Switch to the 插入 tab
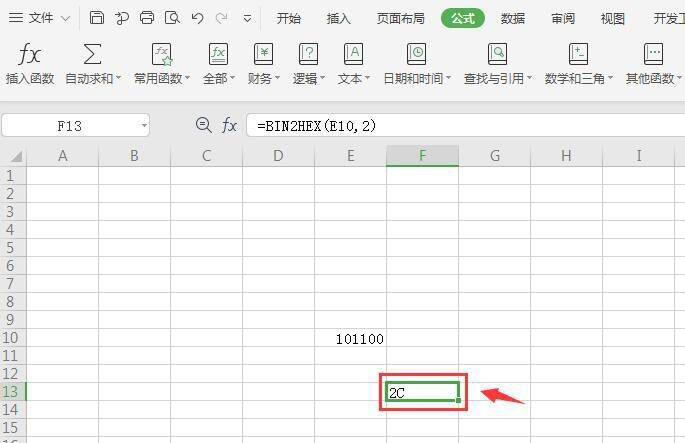Screen dimensions: 685x443 (x=339, y=18)
